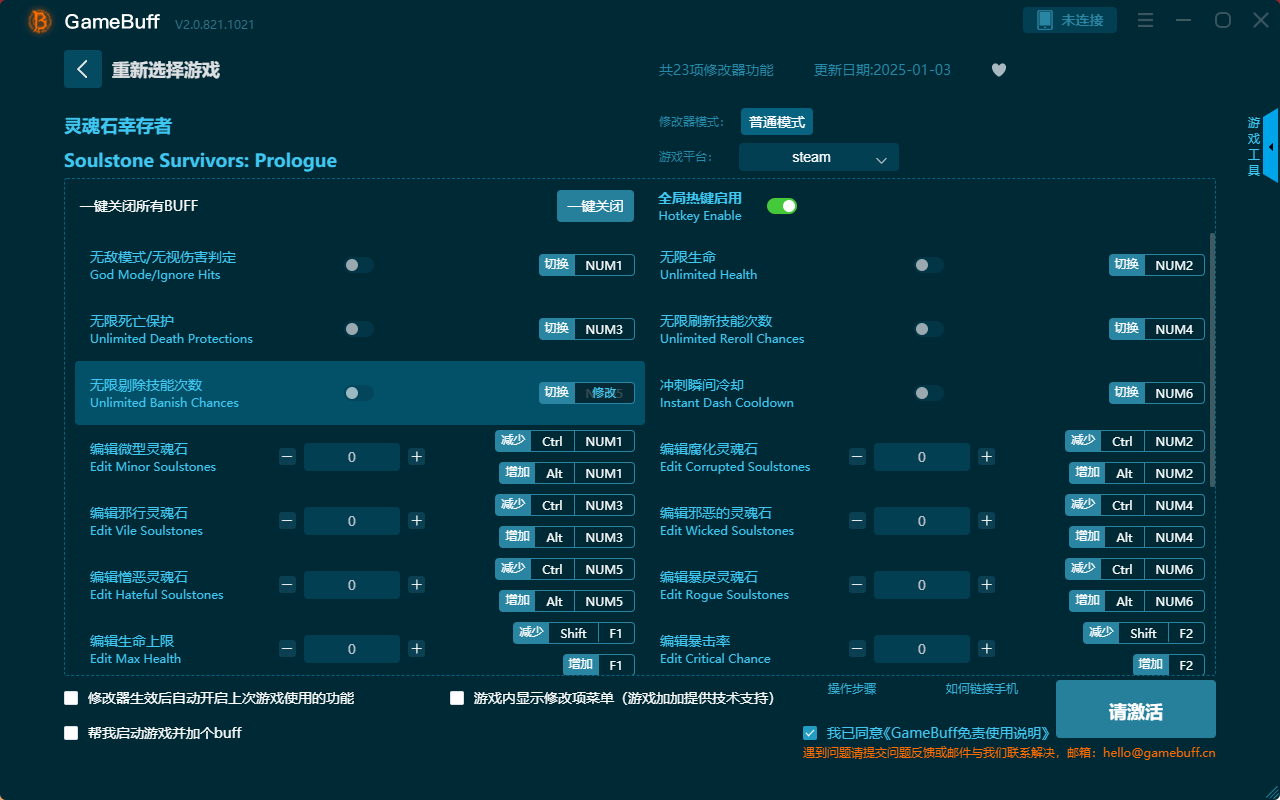Decrease Wicked Soulstones with minus icon
Viewport: 1280px width, 800px height.
coord(857,521)
